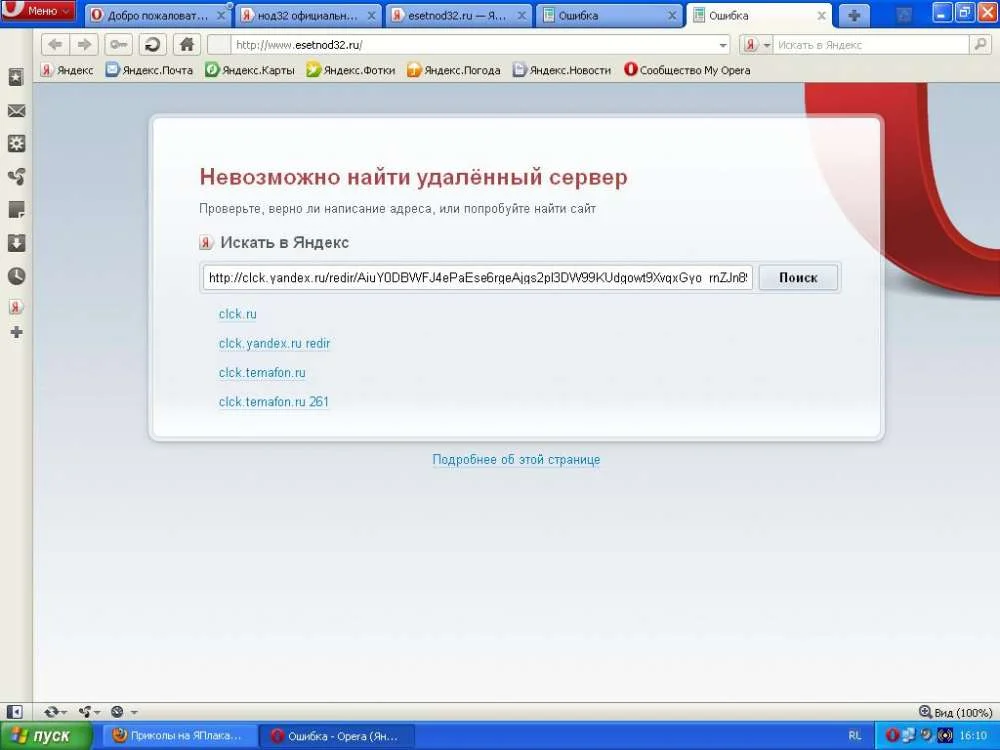Open the clck.ru suggestion link
Screen dimensions: 1000x750
pyautogui.click(x=237, y=314)
